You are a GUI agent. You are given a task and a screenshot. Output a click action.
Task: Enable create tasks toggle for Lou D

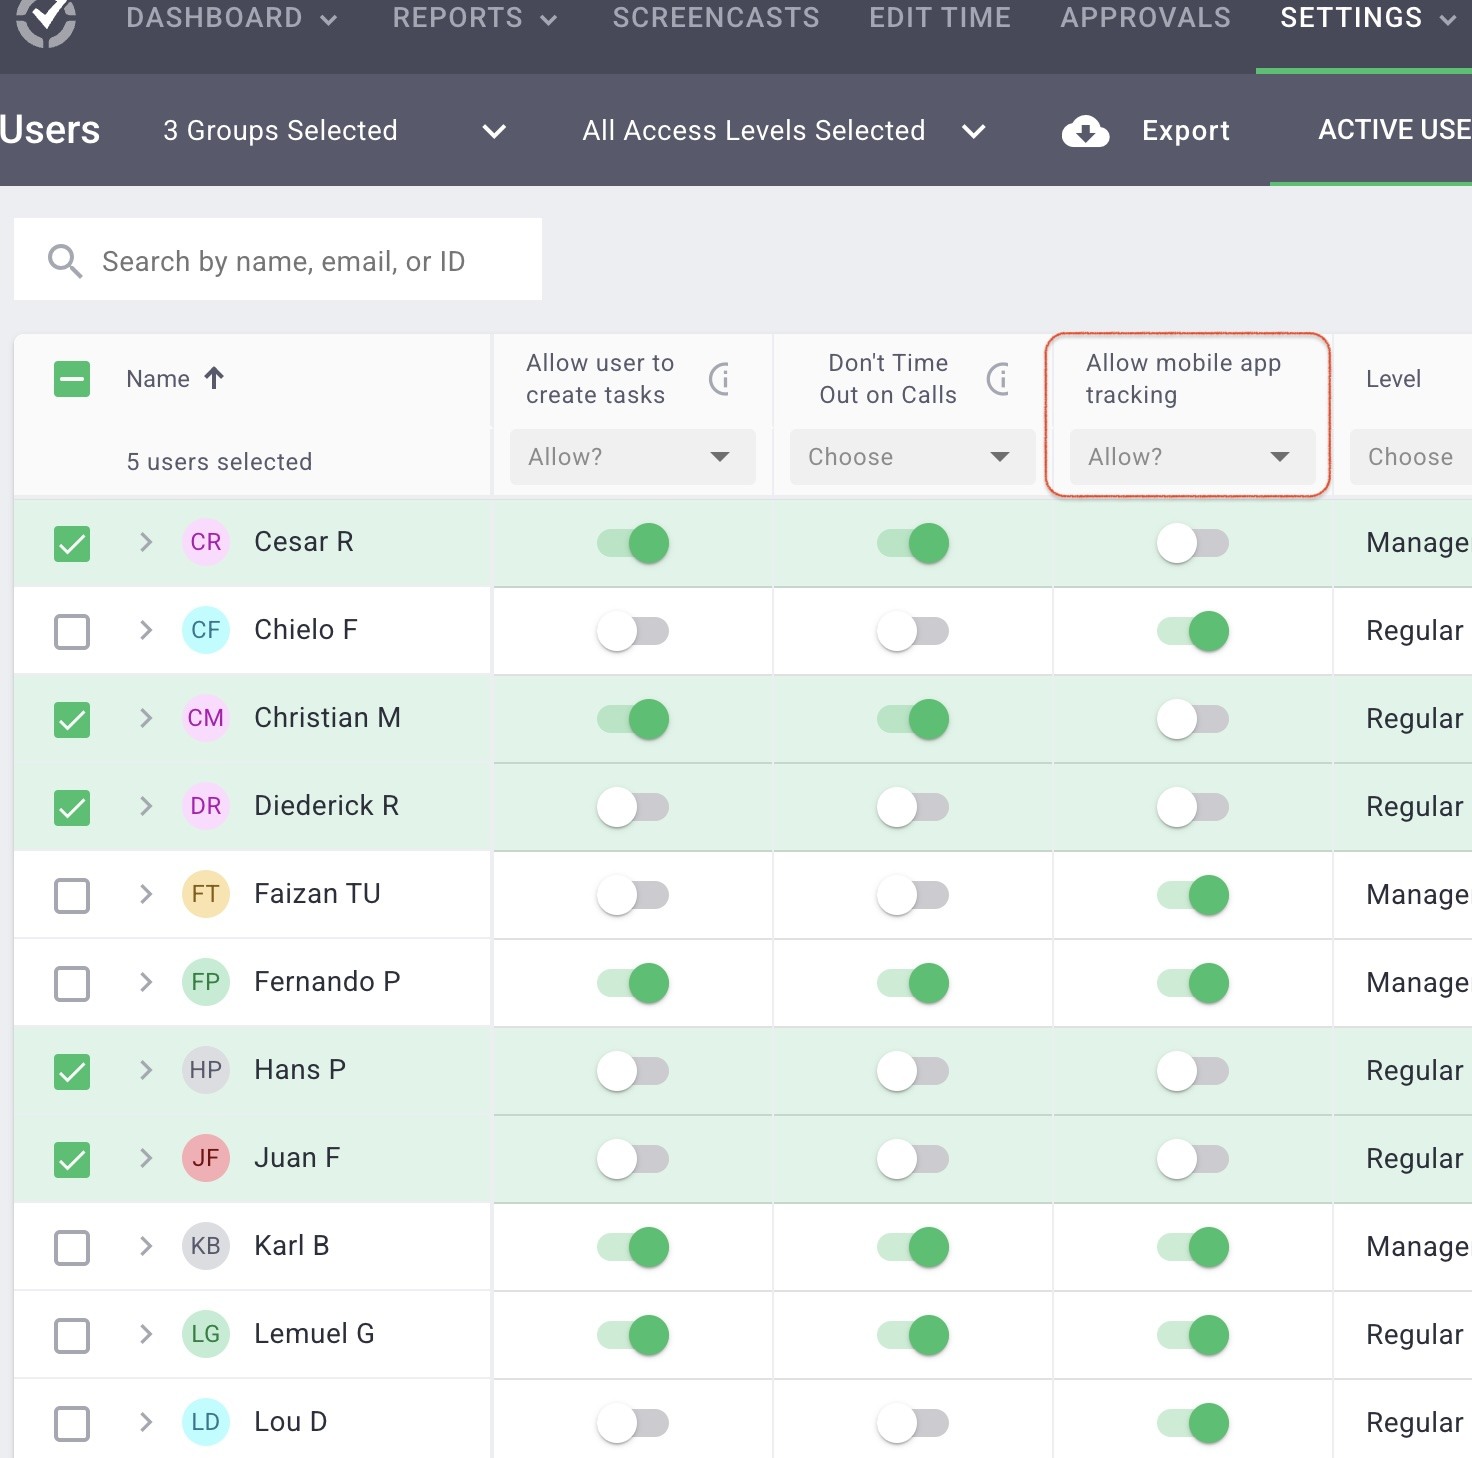(633, 1423)
